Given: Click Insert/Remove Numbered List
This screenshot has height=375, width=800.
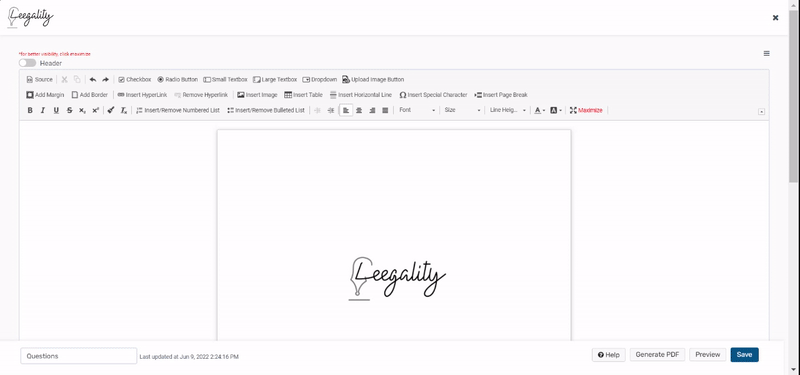Looking at the screenshot, I should (x=178, y=110).
